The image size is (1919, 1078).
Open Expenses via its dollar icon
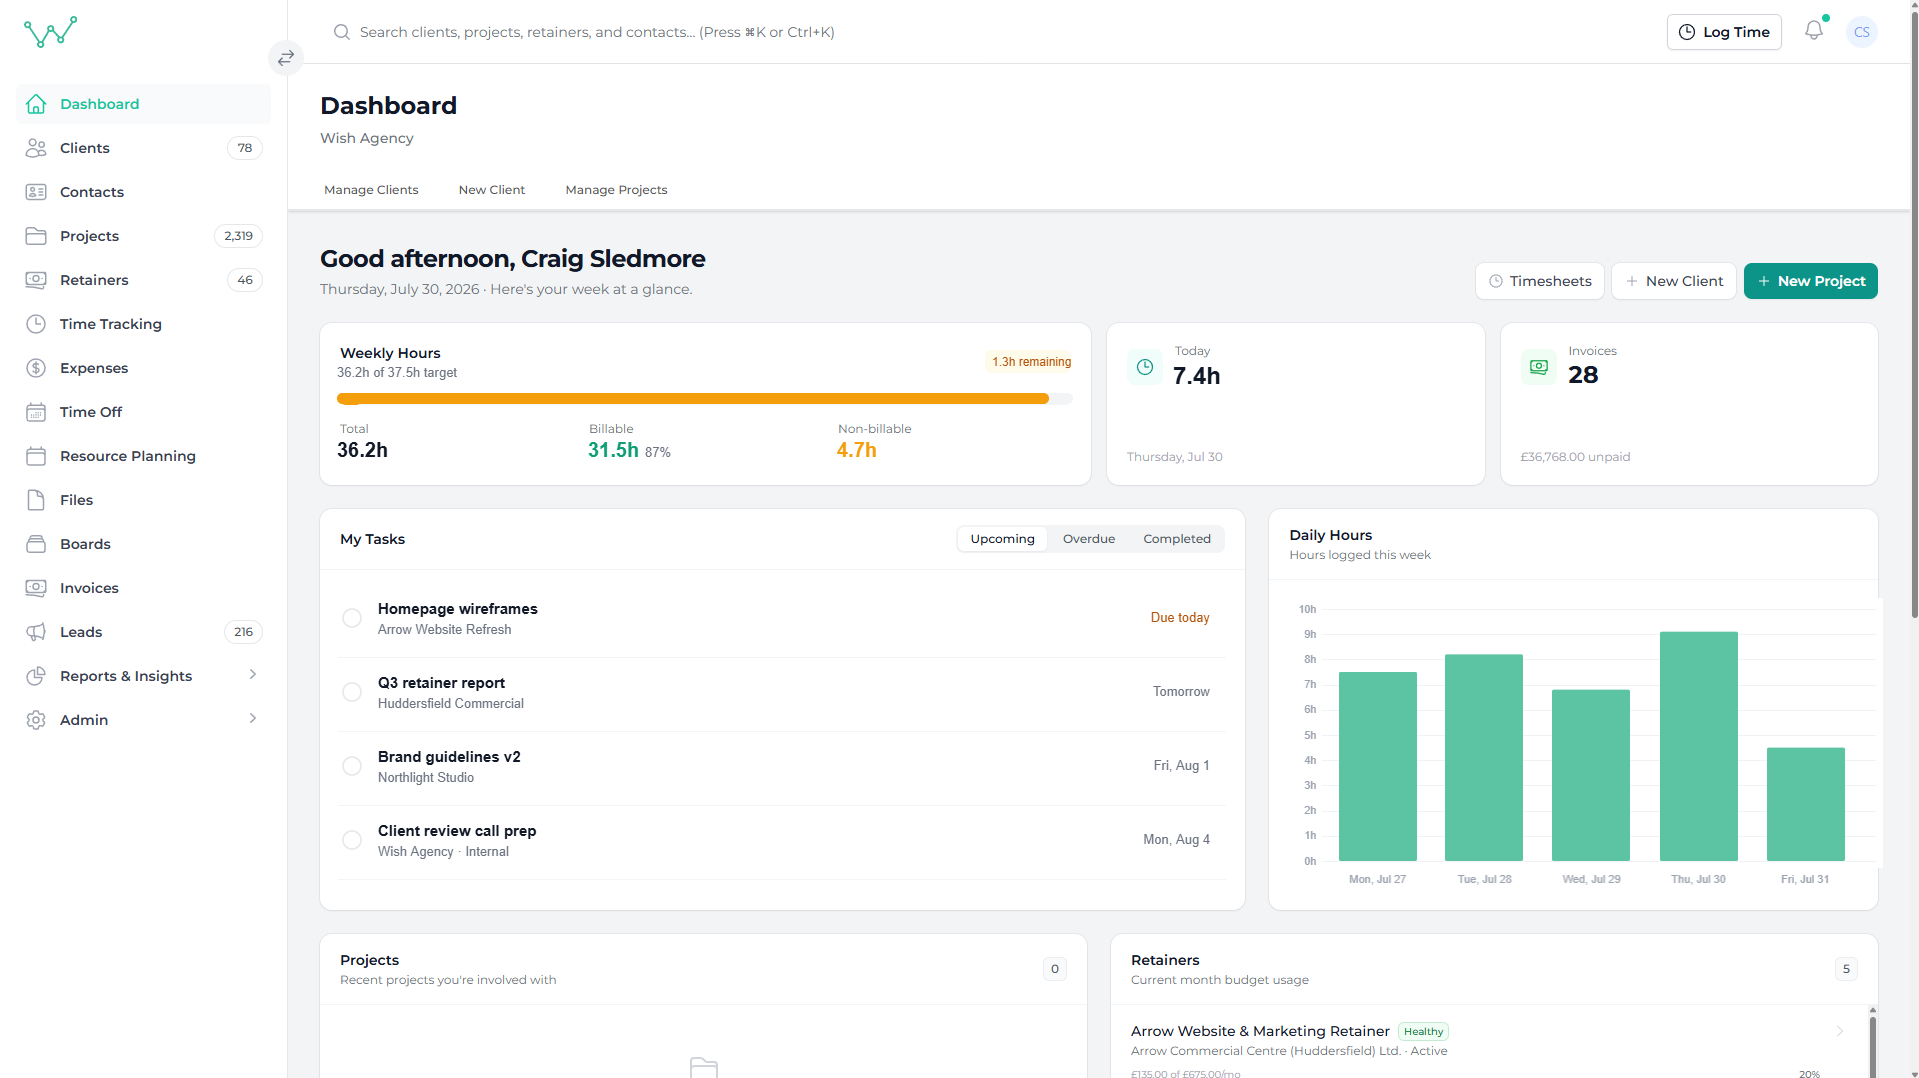click(x=36, y=368)
